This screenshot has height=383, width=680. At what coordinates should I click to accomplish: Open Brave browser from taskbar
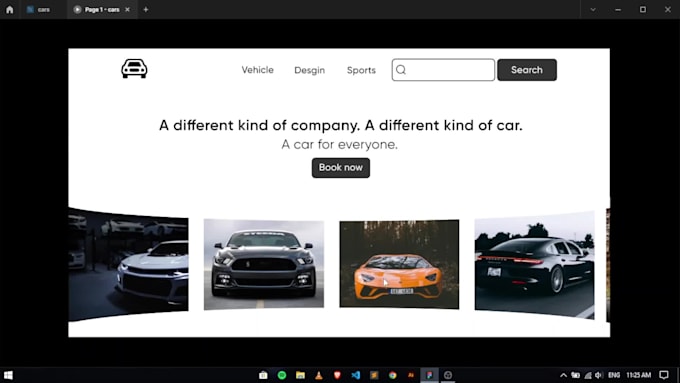coord(337,375)
